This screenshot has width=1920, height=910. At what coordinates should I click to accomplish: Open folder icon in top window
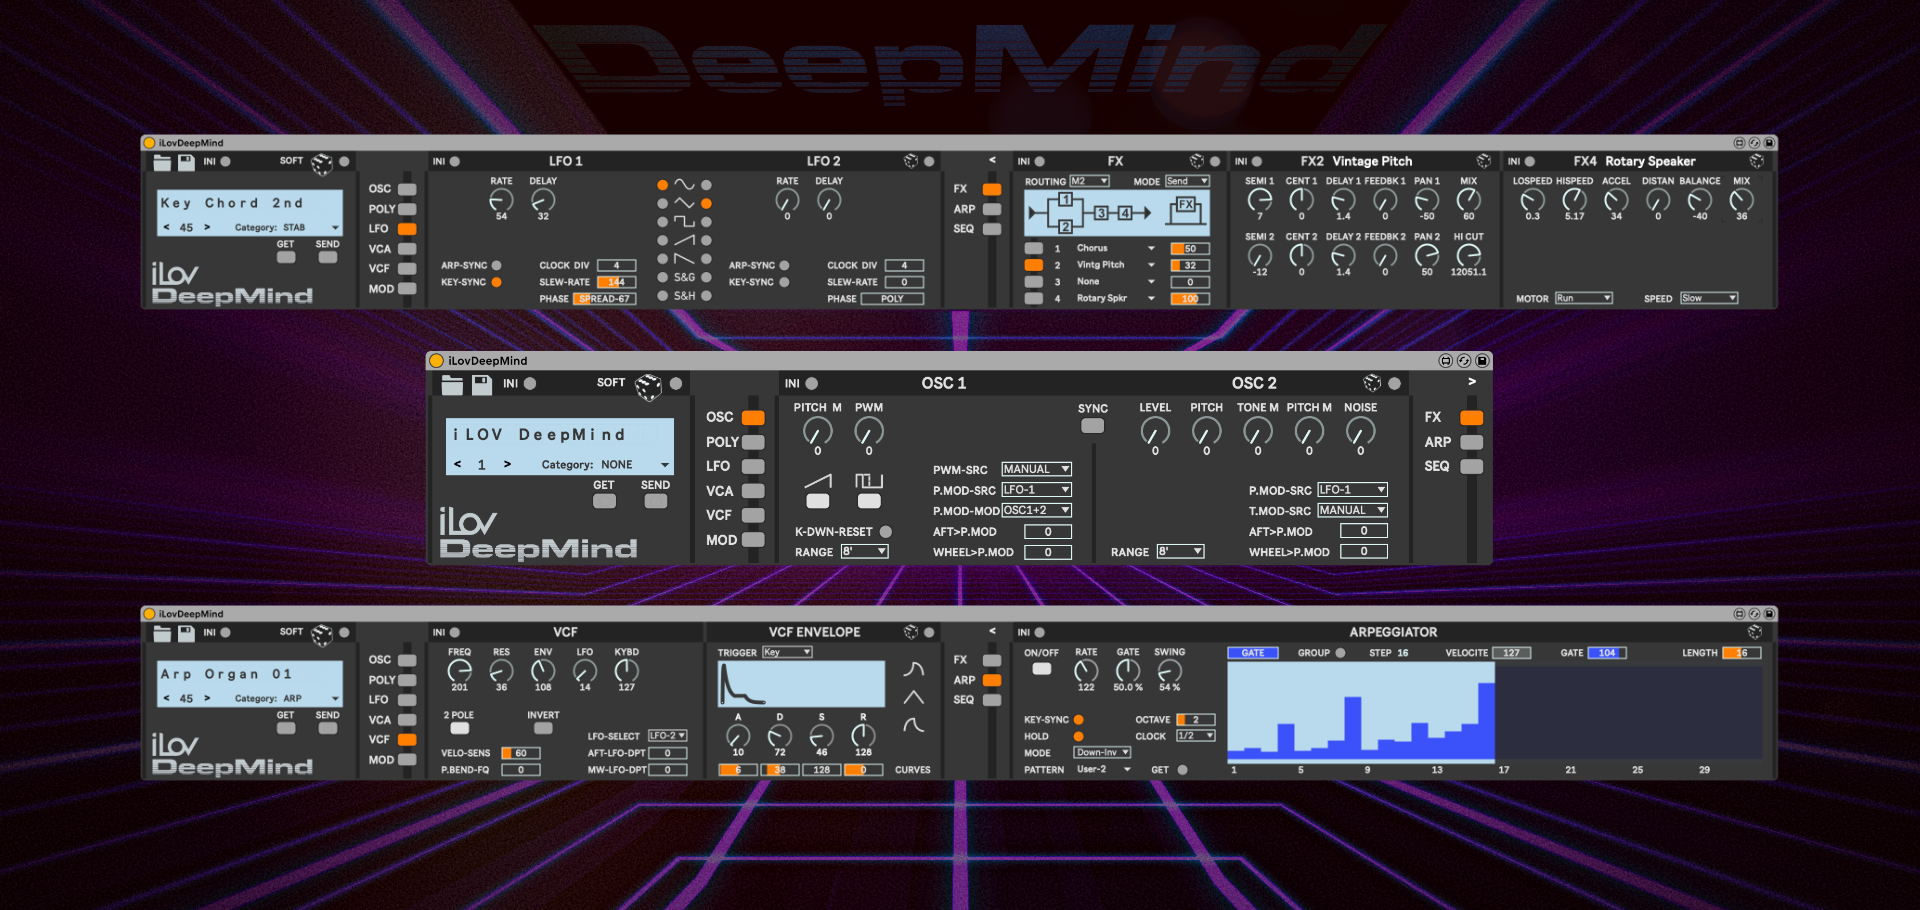(x=162, y=162)
